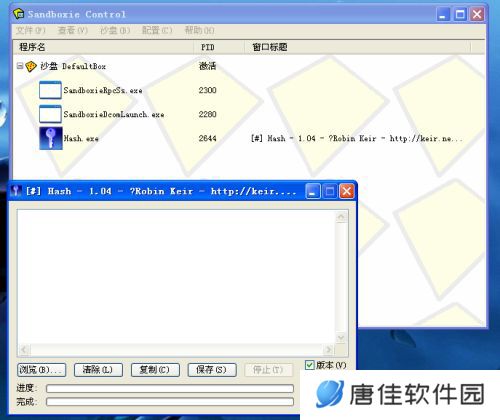This screenshot has width=500, height=420.
Task: Select the 沙盘 DefaultBox row text
Action: pos(73,66)
